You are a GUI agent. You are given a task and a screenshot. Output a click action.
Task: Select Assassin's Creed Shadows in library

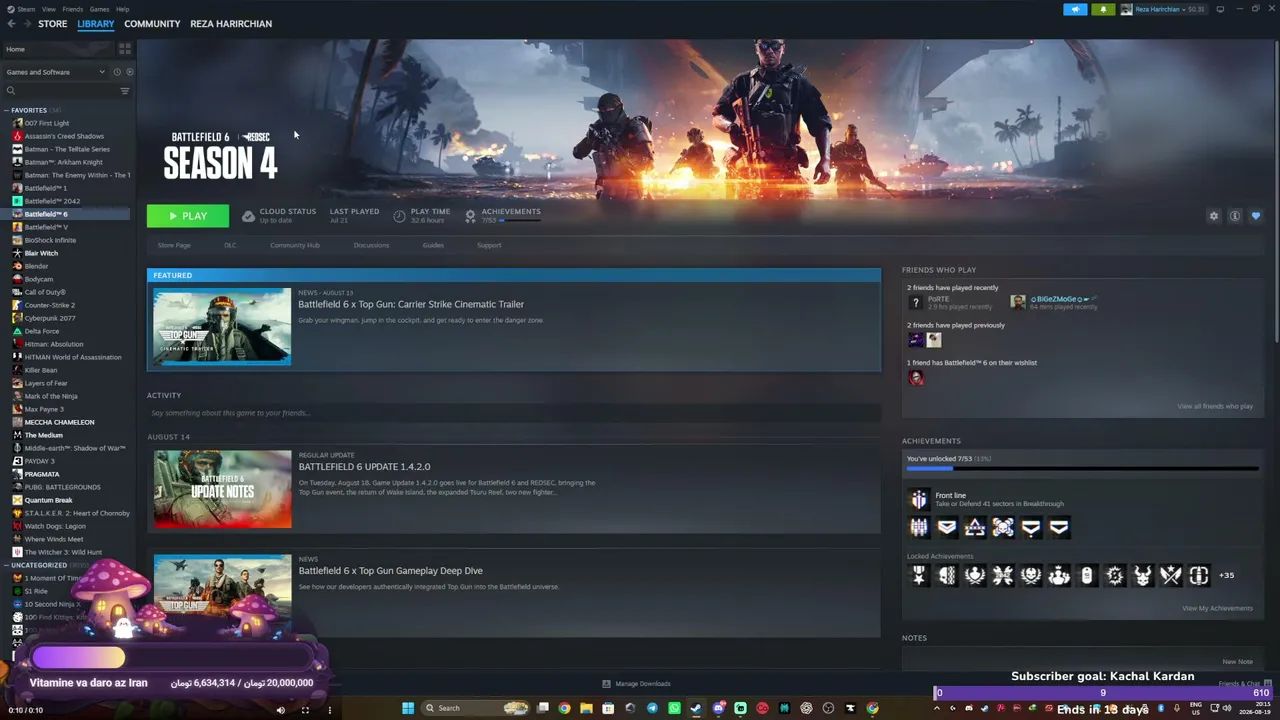click(64, 136)
